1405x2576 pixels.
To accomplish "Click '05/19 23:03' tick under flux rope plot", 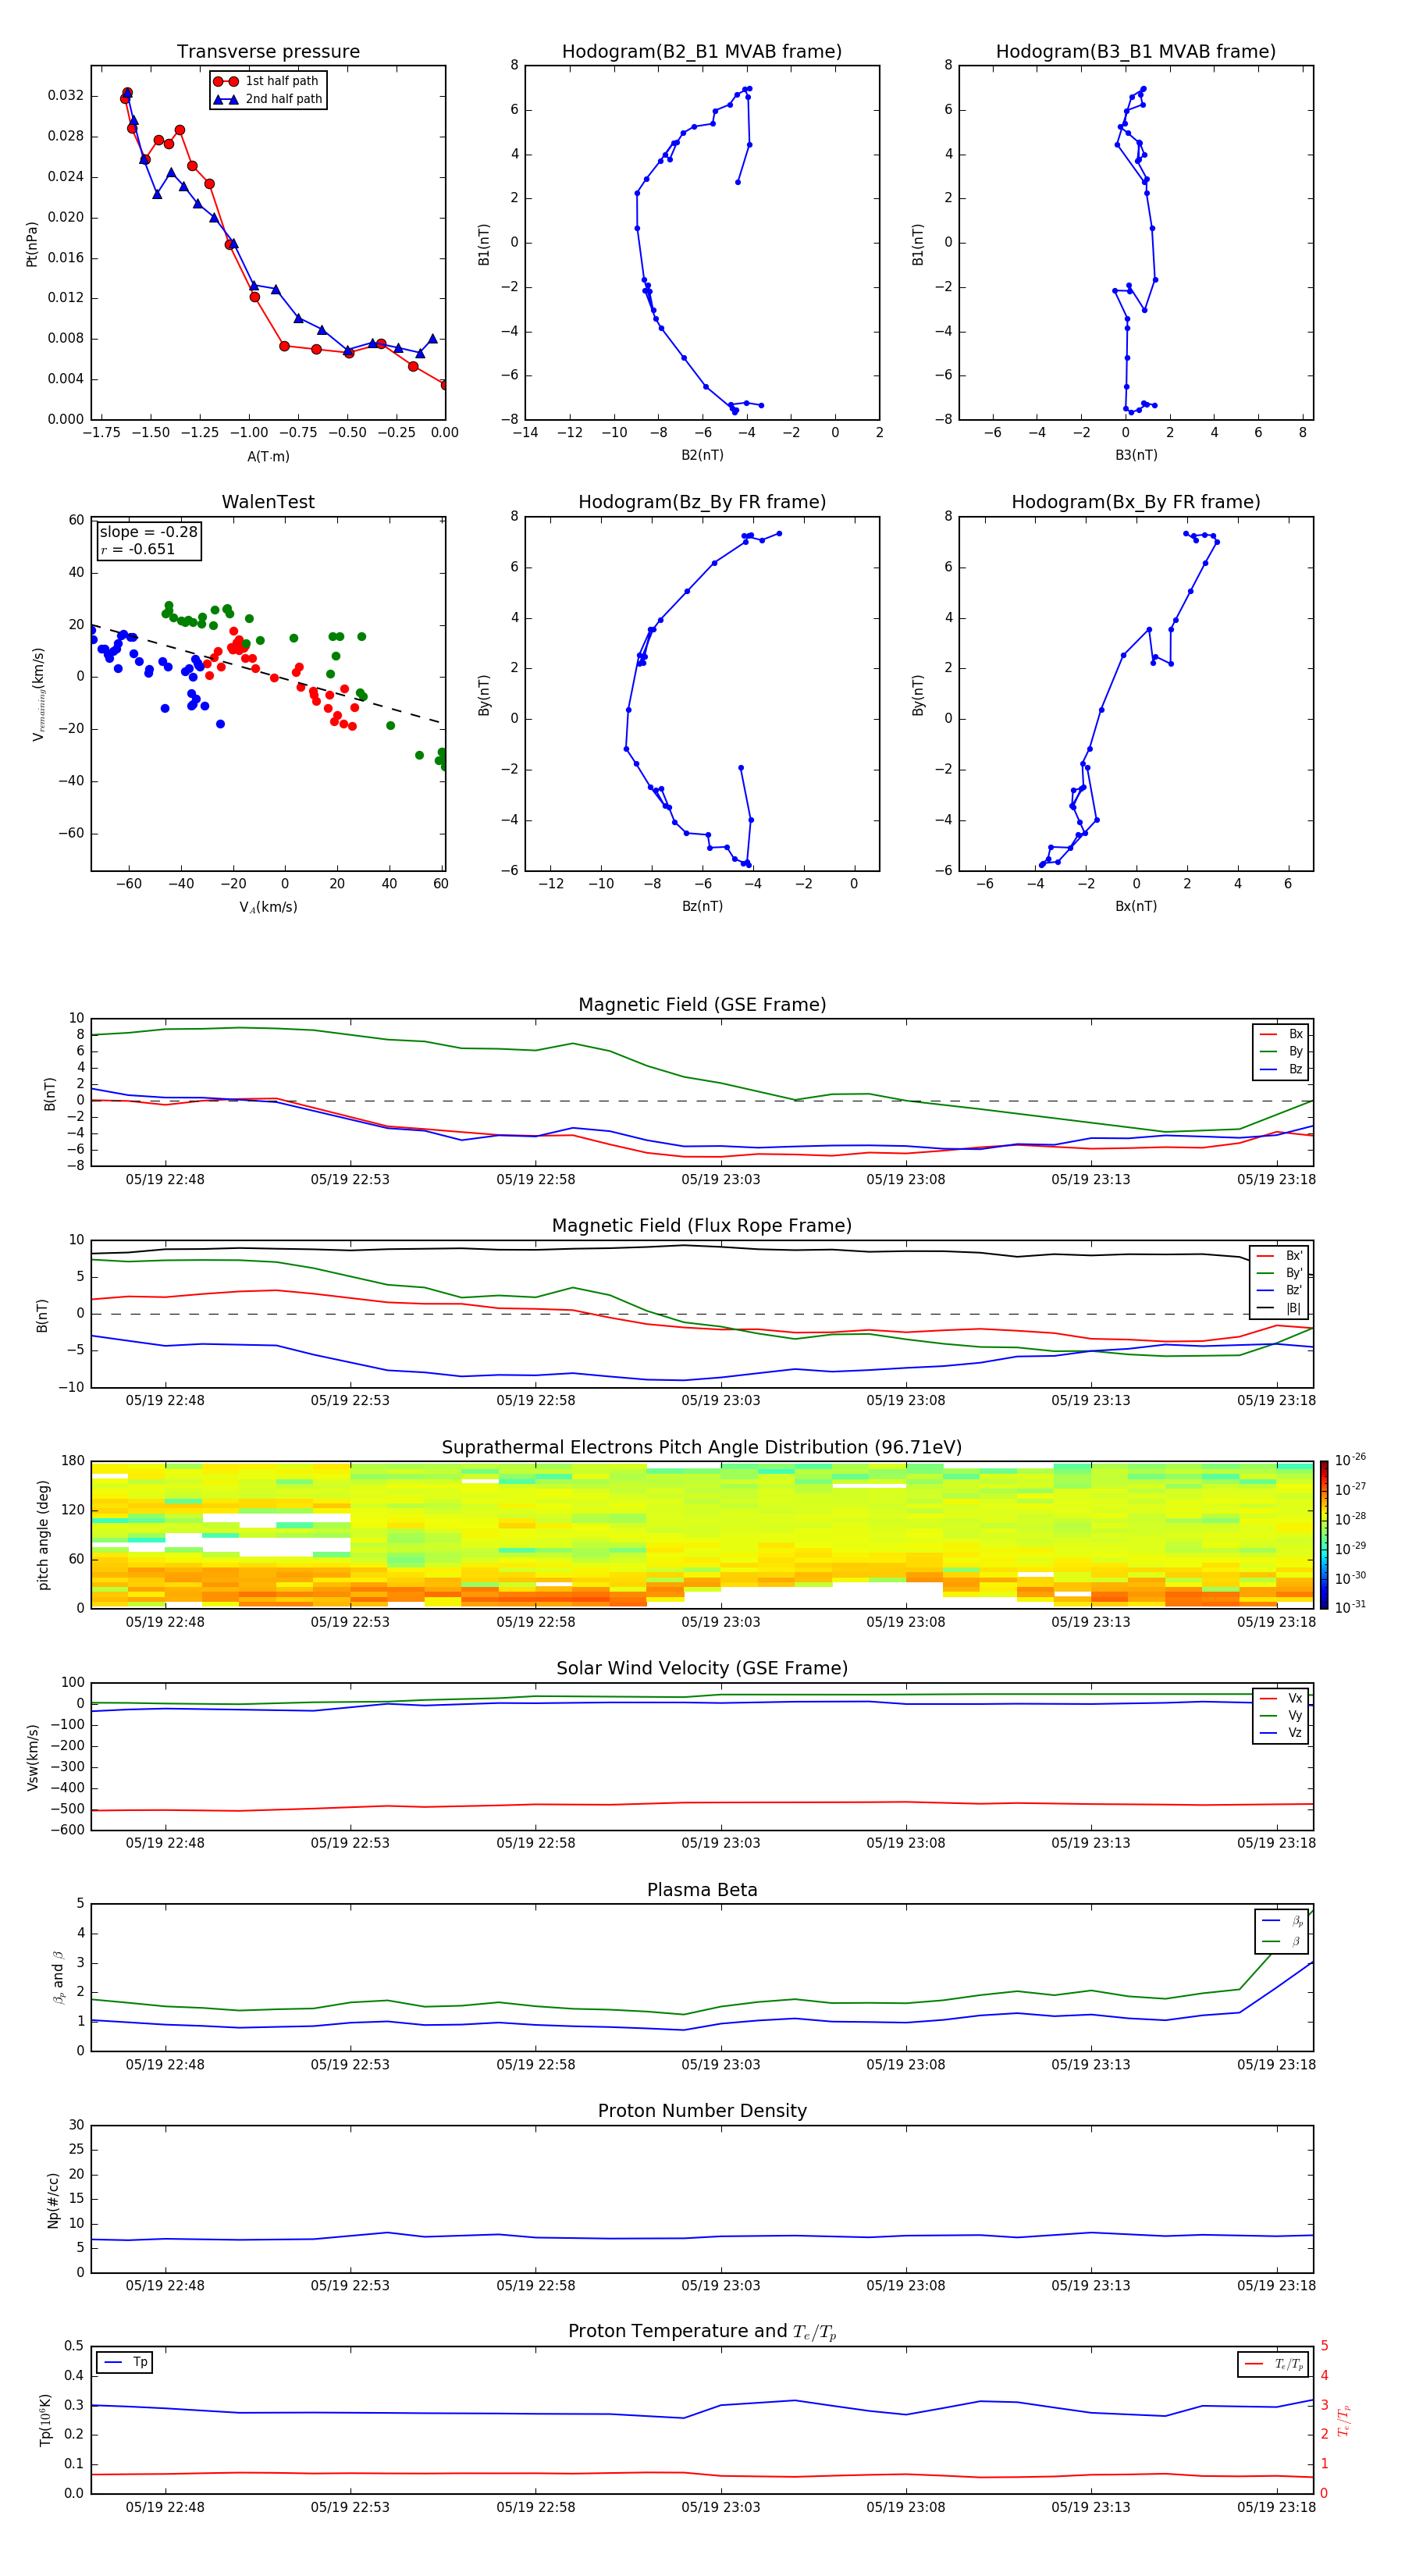I will click(x=721, y=1401).
